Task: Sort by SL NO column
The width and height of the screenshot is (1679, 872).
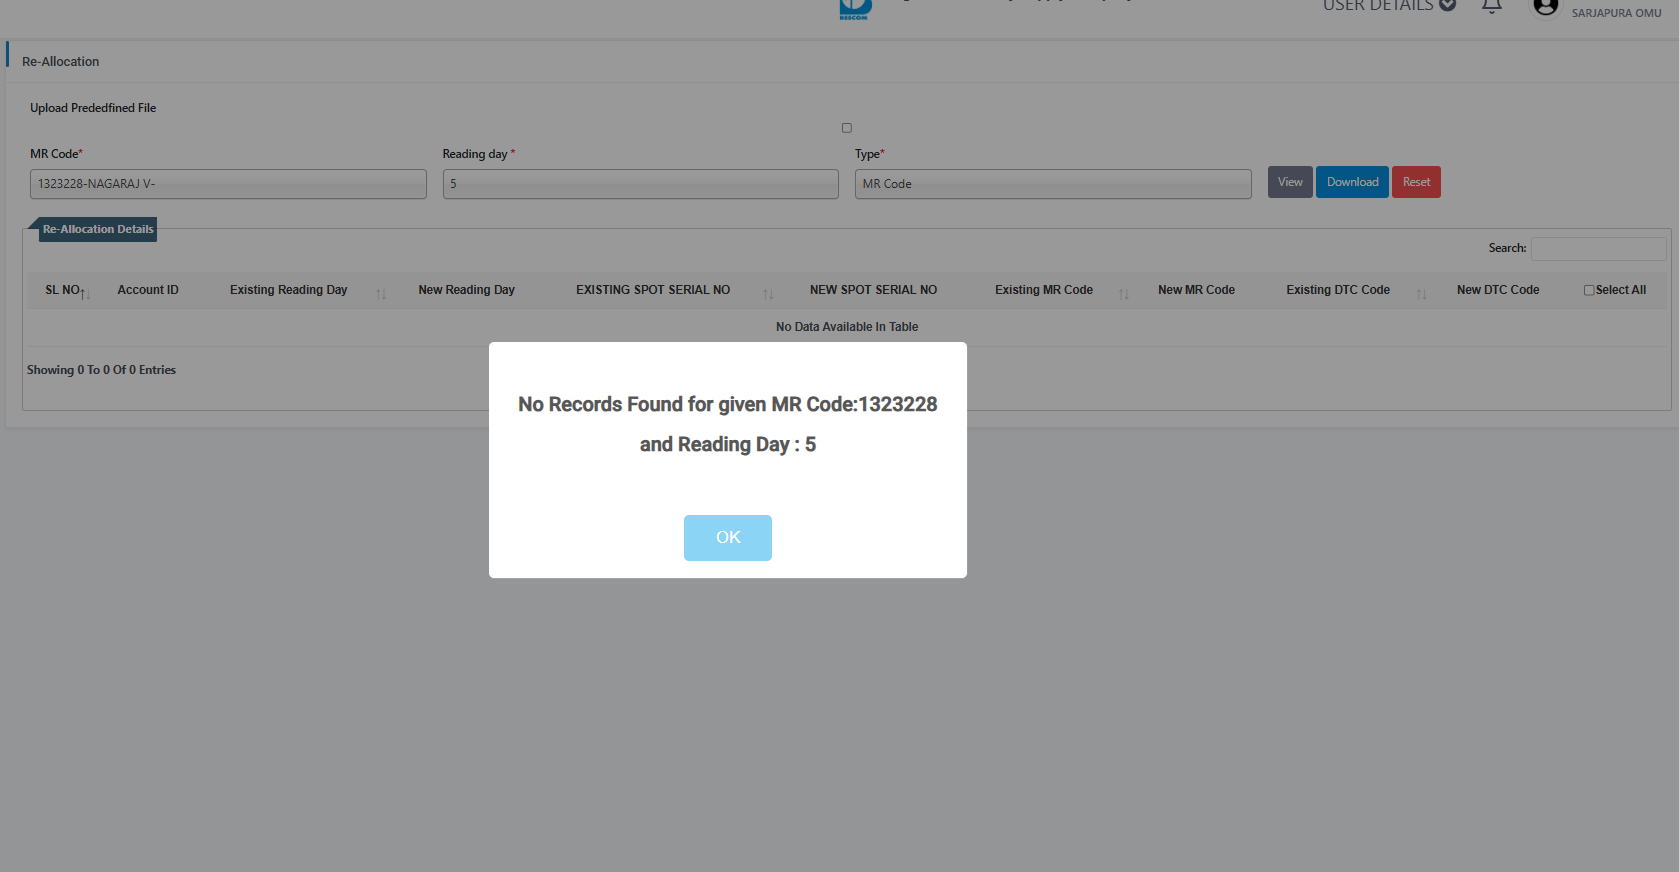Action: (86, 293)
